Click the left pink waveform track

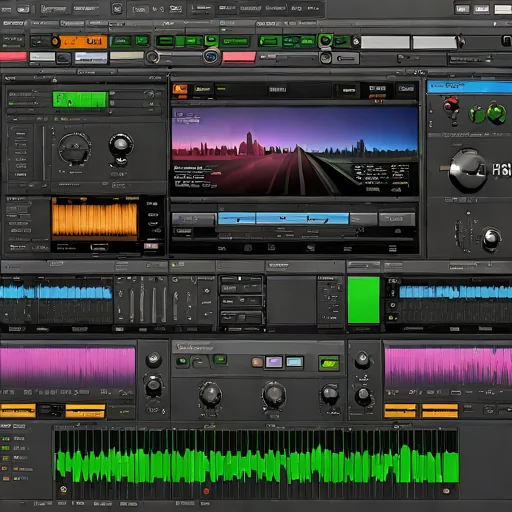pyautogui.click(x=67, y=367)
